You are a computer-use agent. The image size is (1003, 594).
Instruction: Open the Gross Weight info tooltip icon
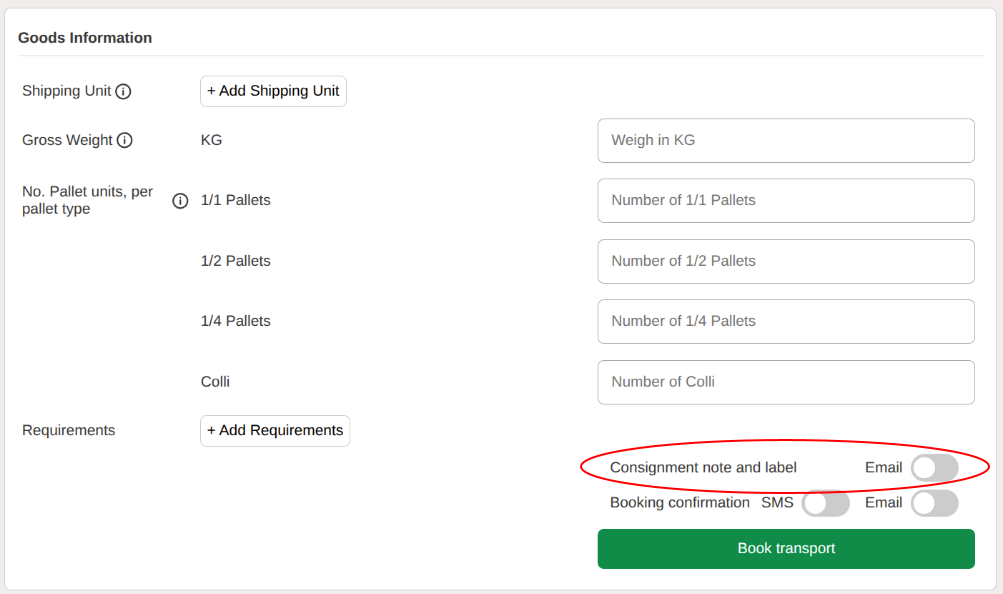124,140
